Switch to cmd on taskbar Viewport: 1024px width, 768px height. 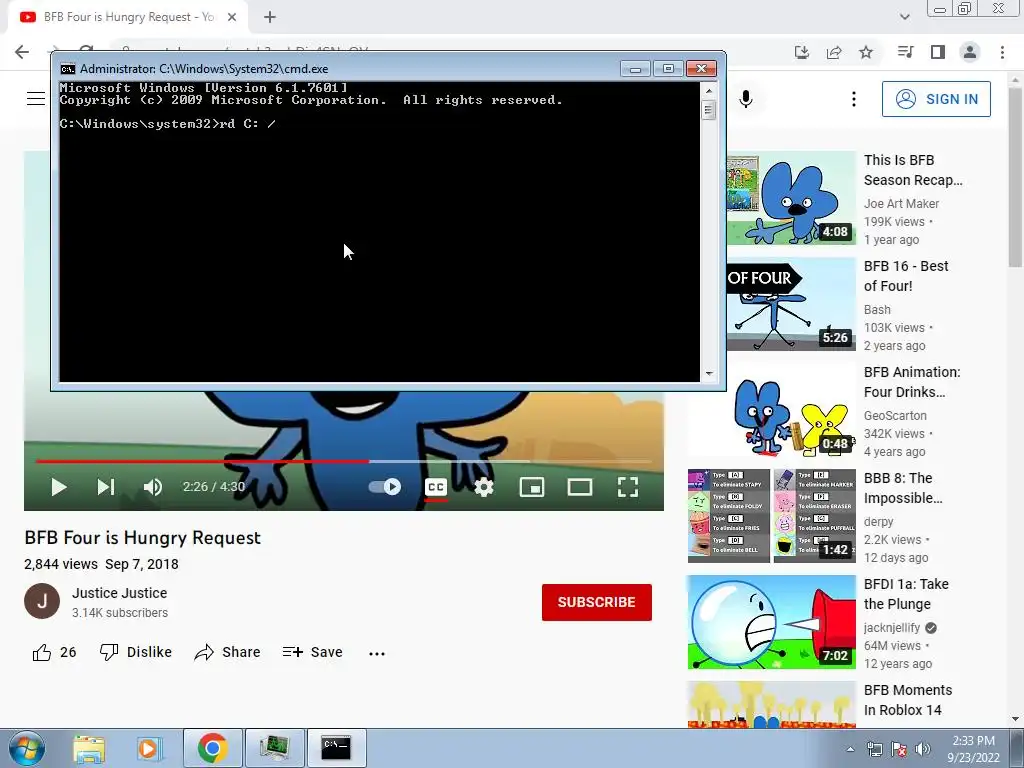[x=336, y=748]
